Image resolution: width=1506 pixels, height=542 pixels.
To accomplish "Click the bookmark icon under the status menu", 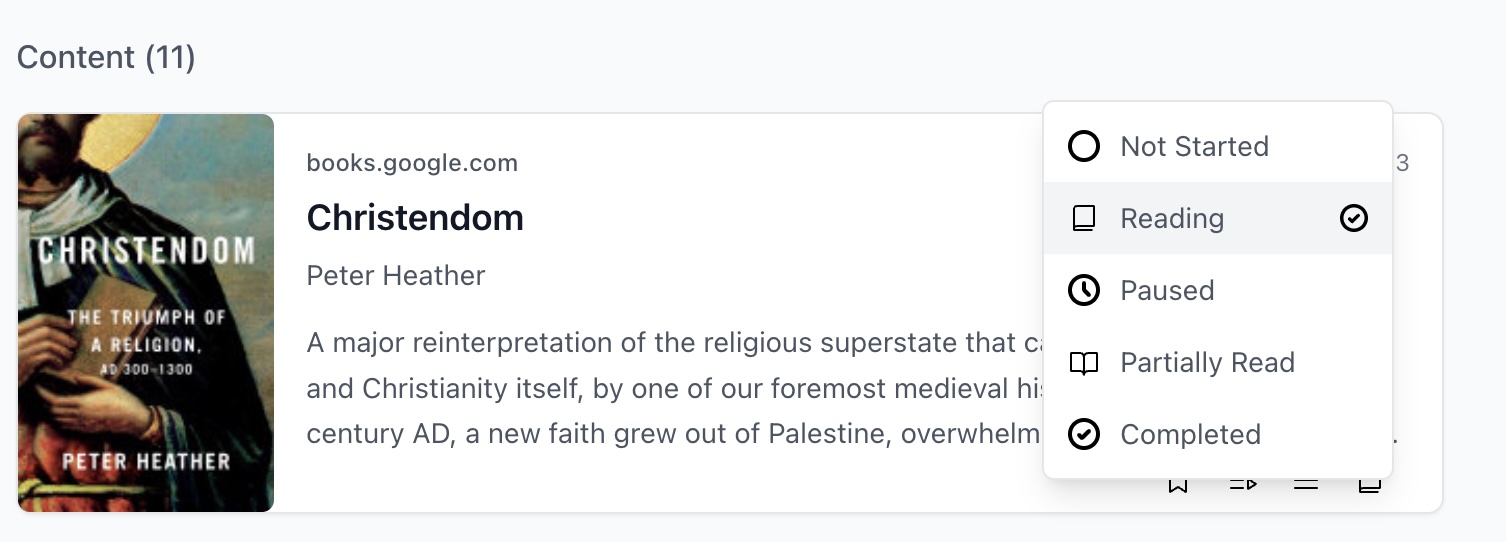I will coord(1178,486).
